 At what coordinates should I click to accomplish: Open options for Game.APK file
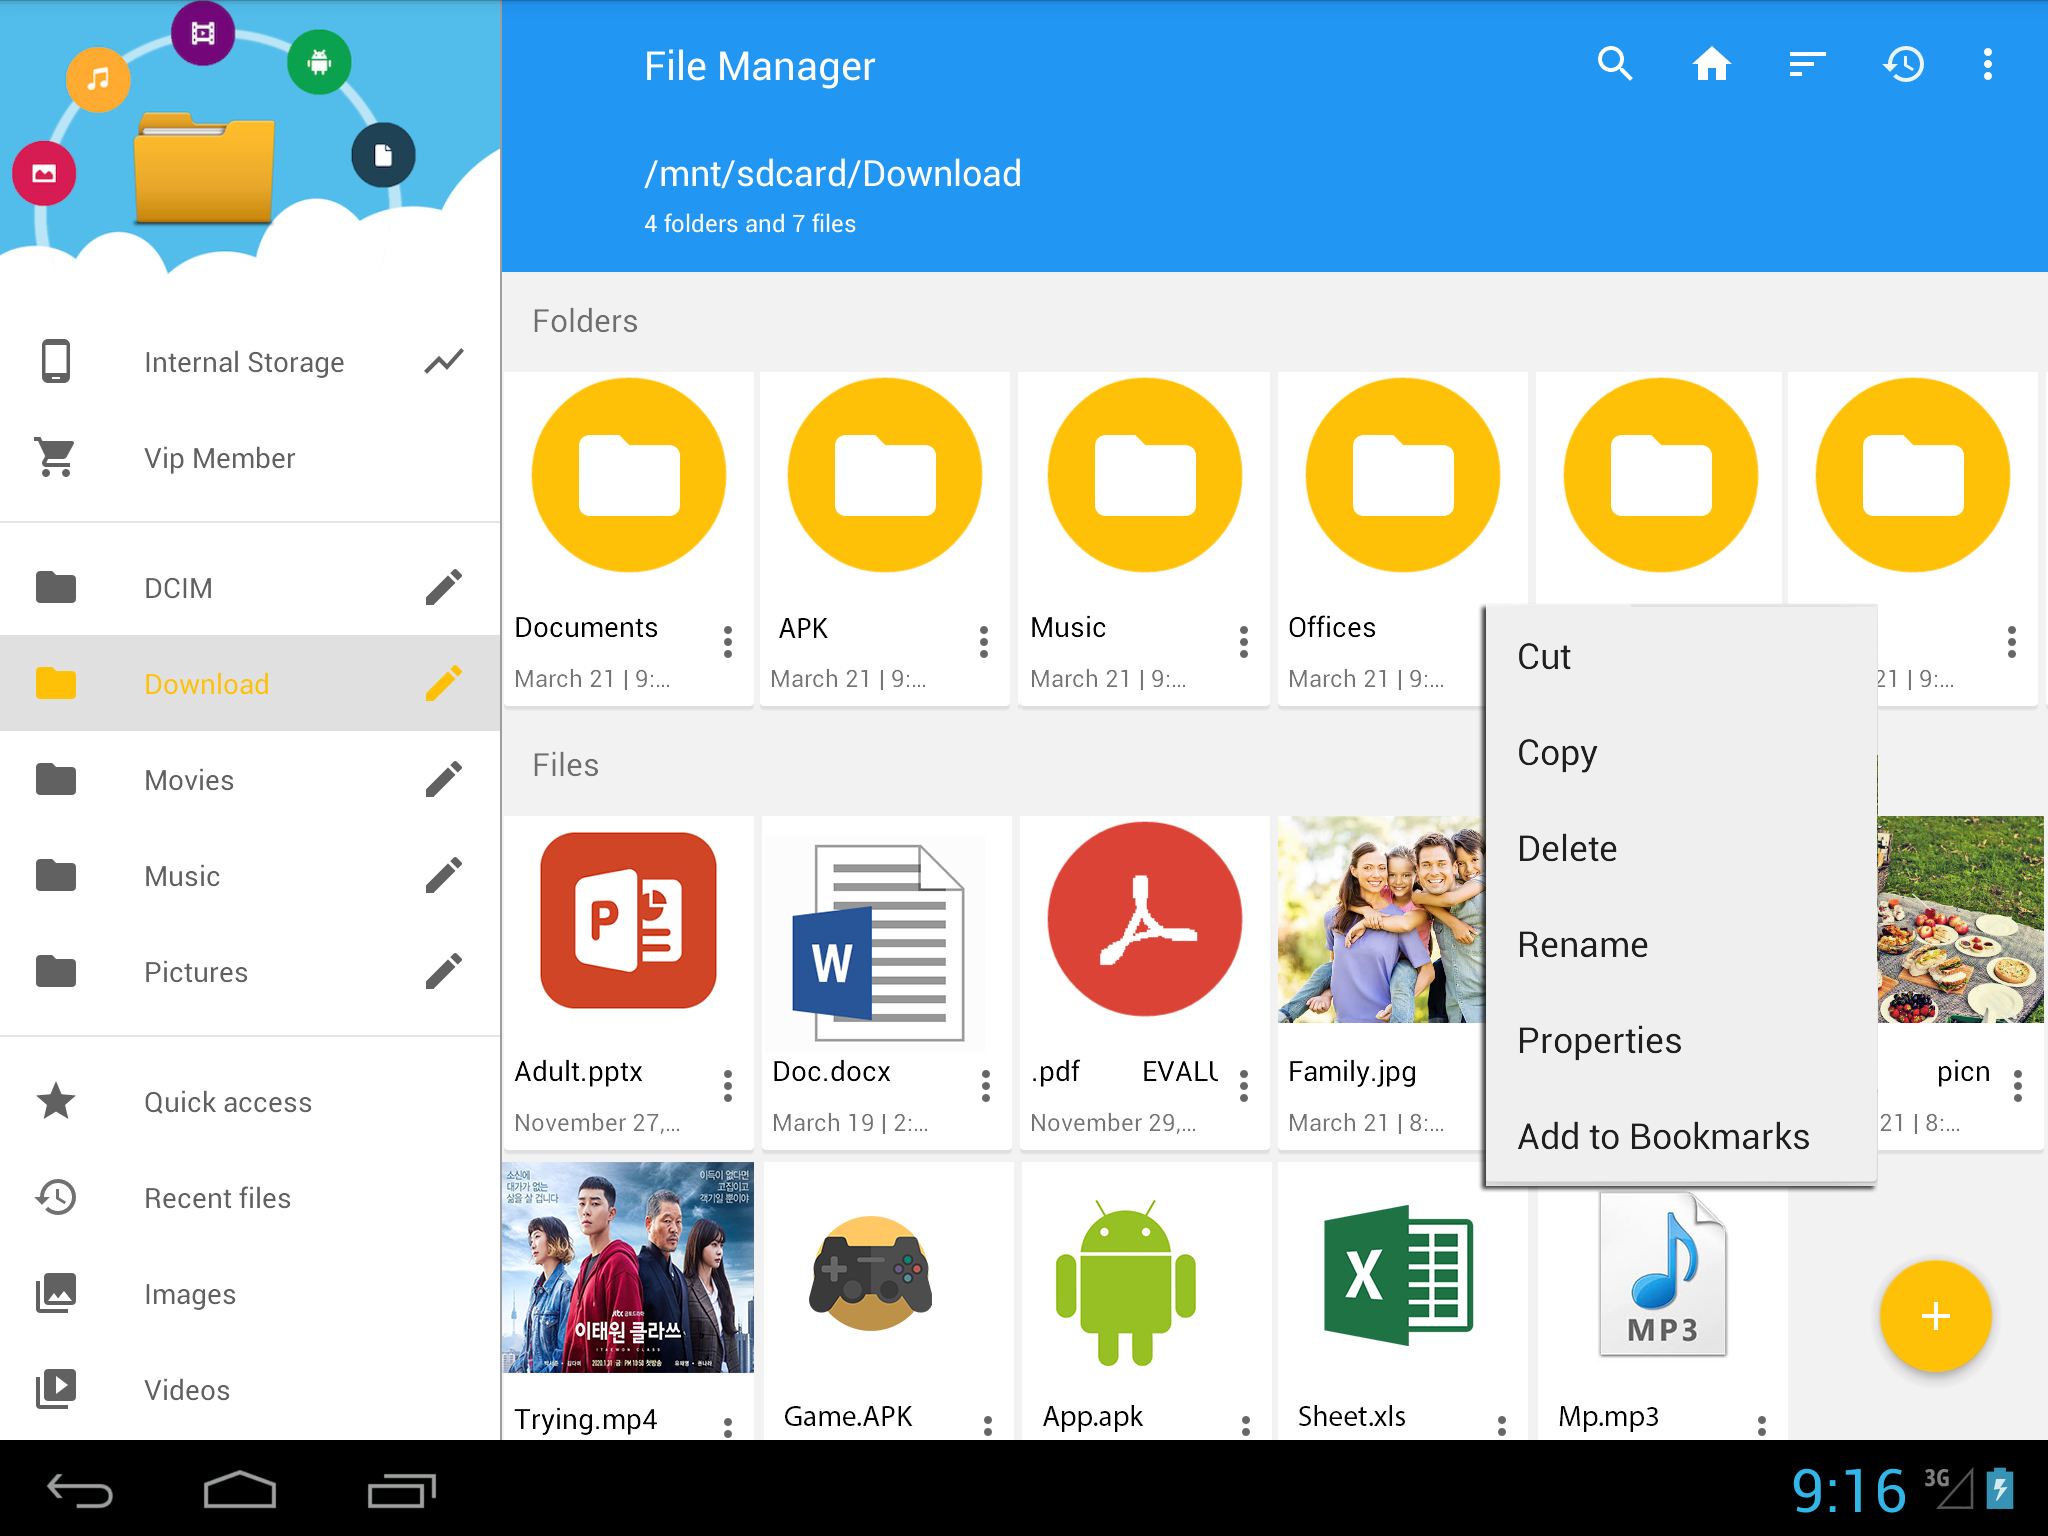pos(988,1426)
